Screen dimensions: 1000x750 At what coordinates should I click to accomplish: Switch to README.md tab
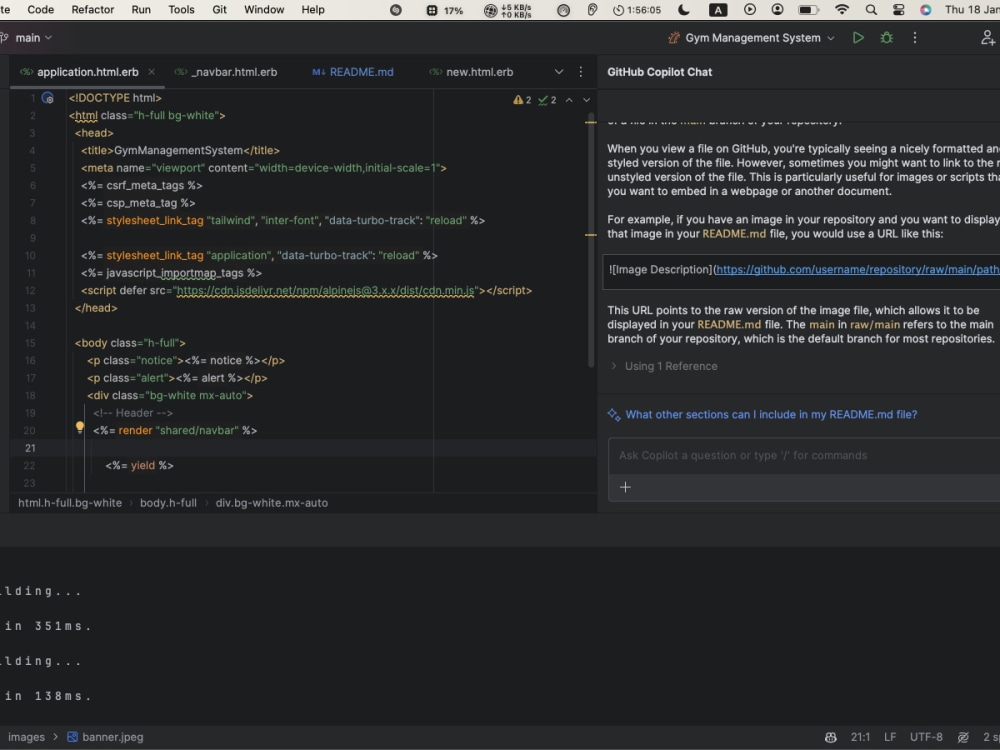pyautogui.click(x=353, y=72)
